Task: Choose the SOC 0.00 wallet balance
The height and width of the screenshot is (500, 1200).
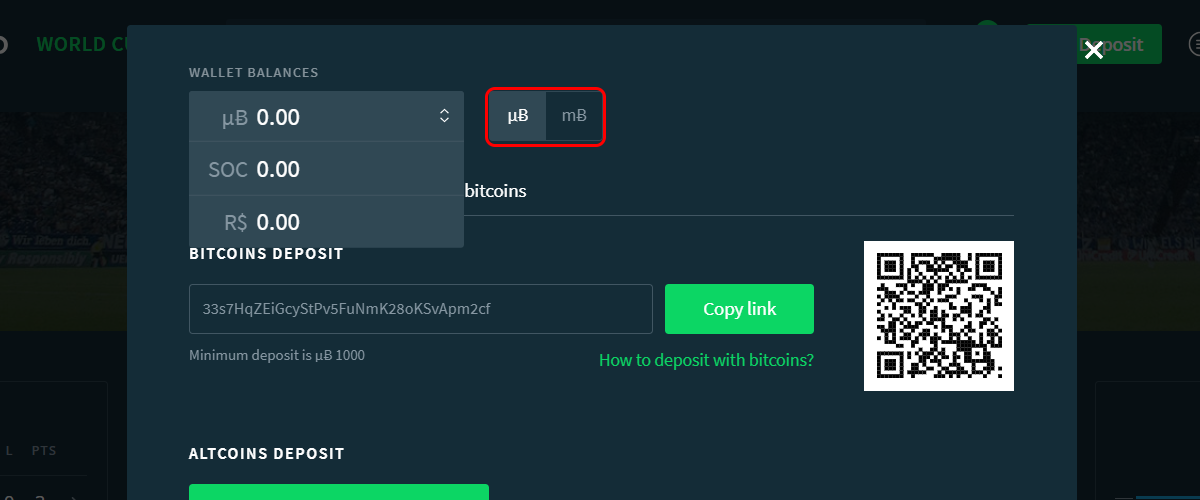Action: point(326,169)
